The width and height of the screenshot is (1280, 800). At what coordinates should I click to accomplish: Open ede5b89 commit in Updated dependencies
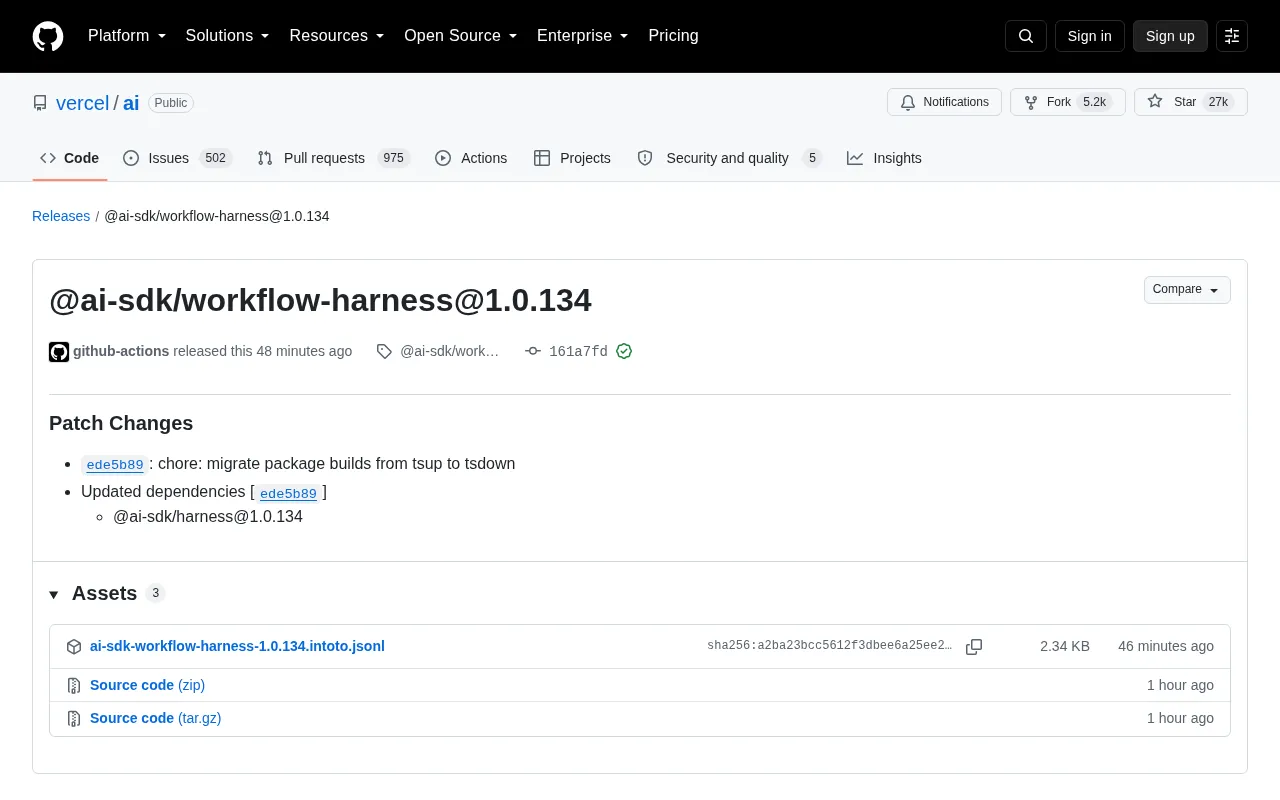288,493
